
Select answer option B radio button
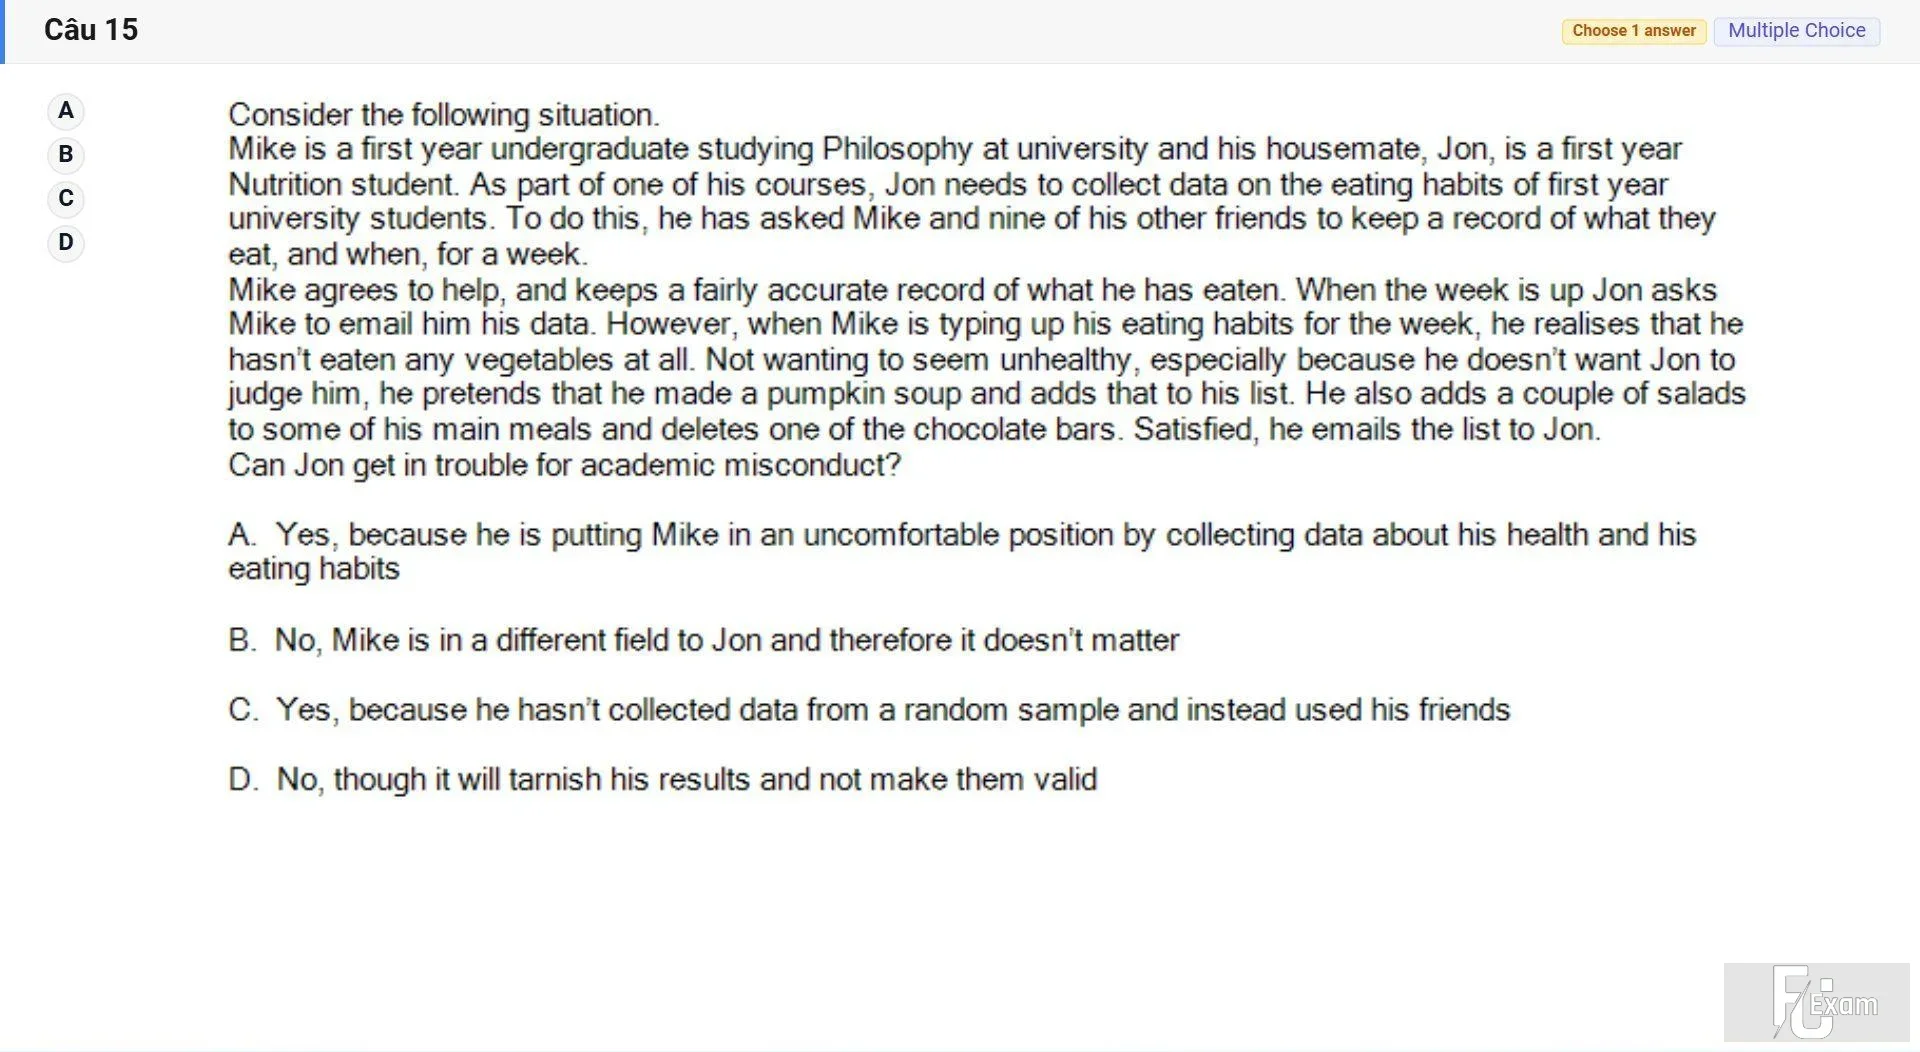pos(66,155)
